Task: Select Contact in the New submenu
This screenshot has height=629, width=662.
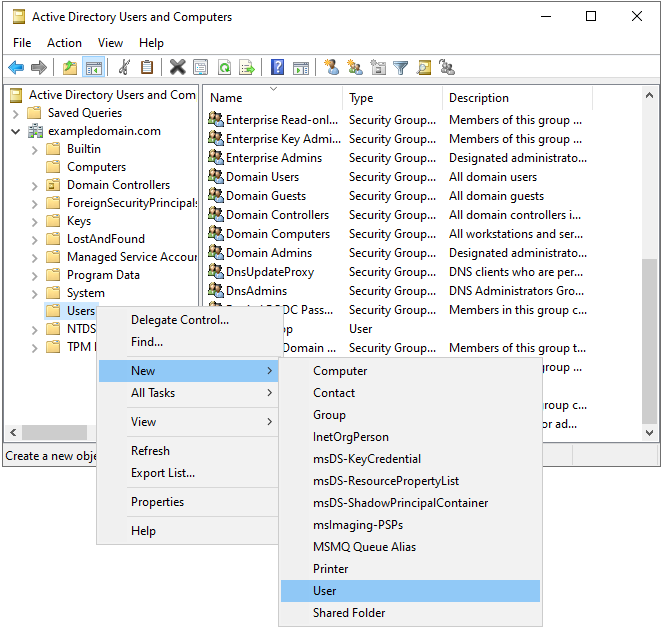Action: pyautogui.click(x=410, y=393)
